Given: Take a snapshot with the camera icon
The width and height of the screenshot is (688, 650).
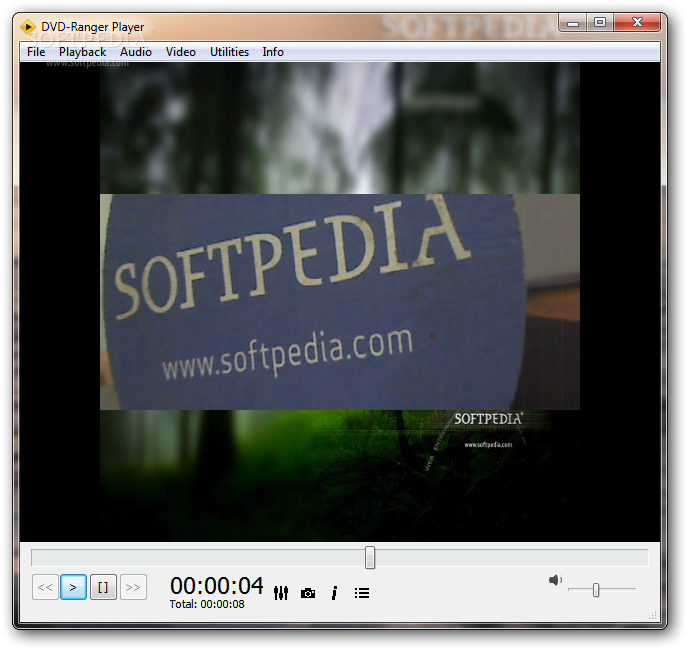Looking at the screenshot, I should (x=308, y=593).
